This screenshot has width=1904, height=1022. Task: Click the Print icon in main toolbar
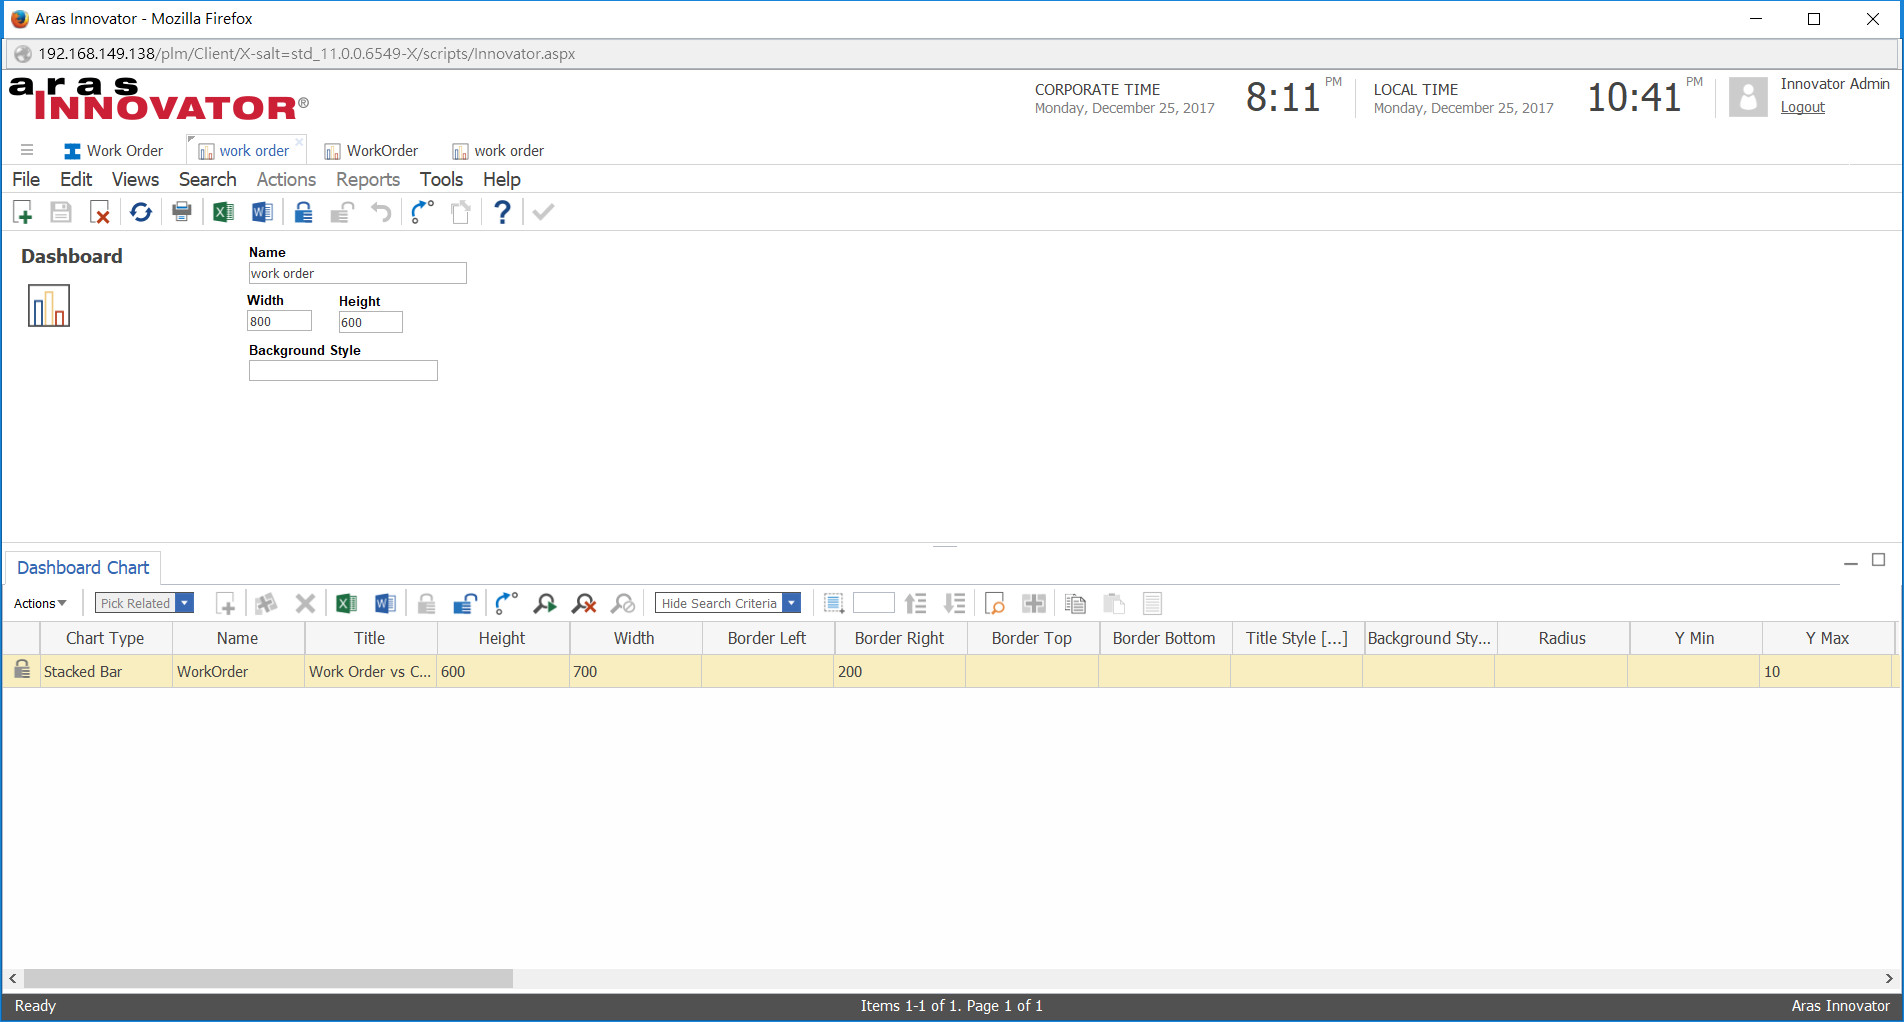coord(181,212)
